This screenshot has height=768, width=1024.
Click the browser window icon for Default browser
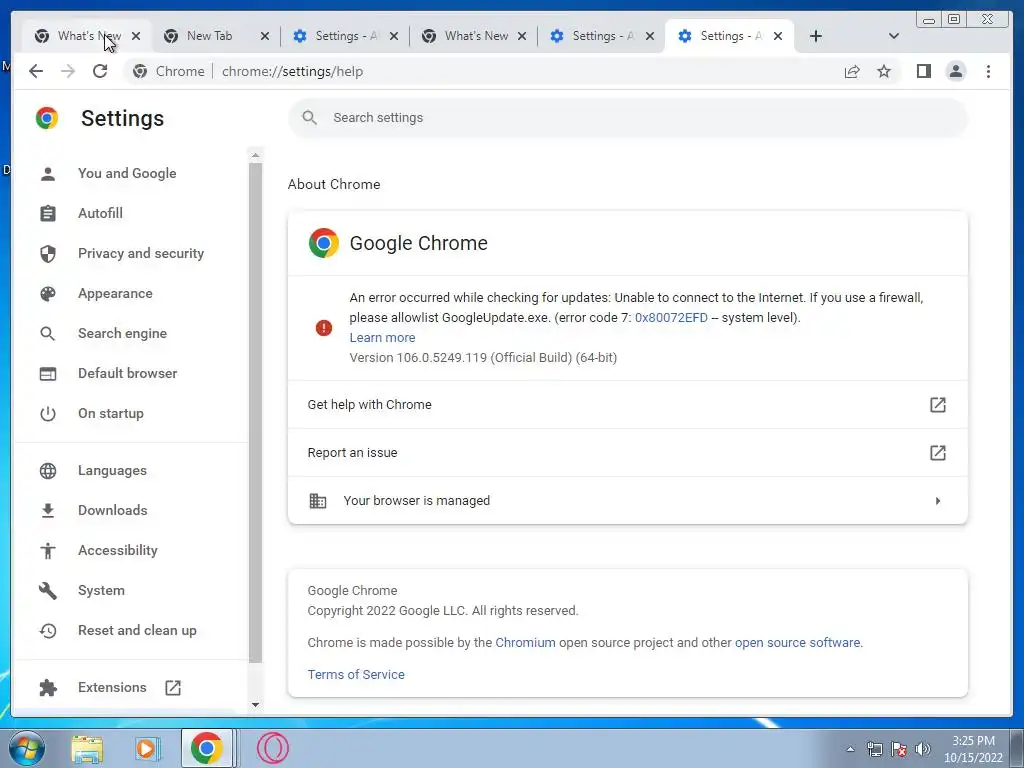click(48, 374)
